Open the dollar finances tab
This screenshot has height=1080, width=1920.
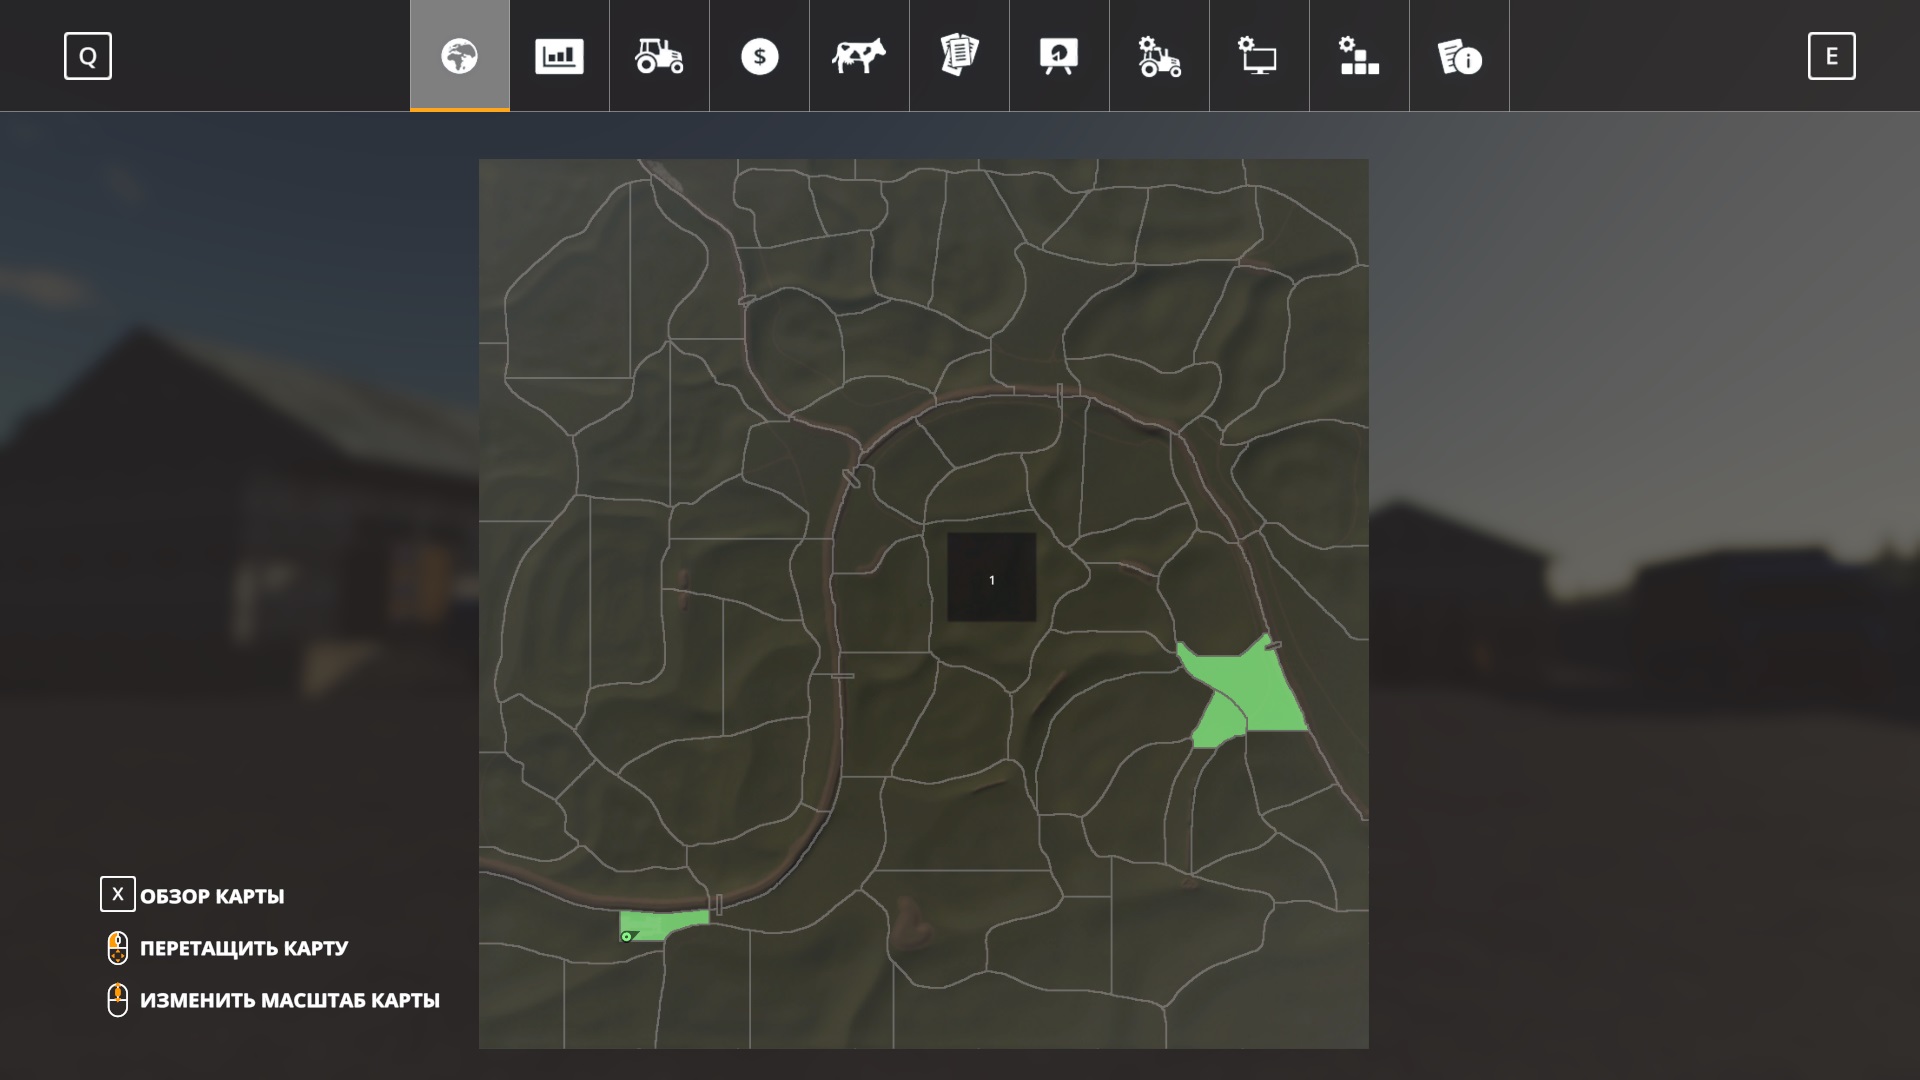coord(760,56)
